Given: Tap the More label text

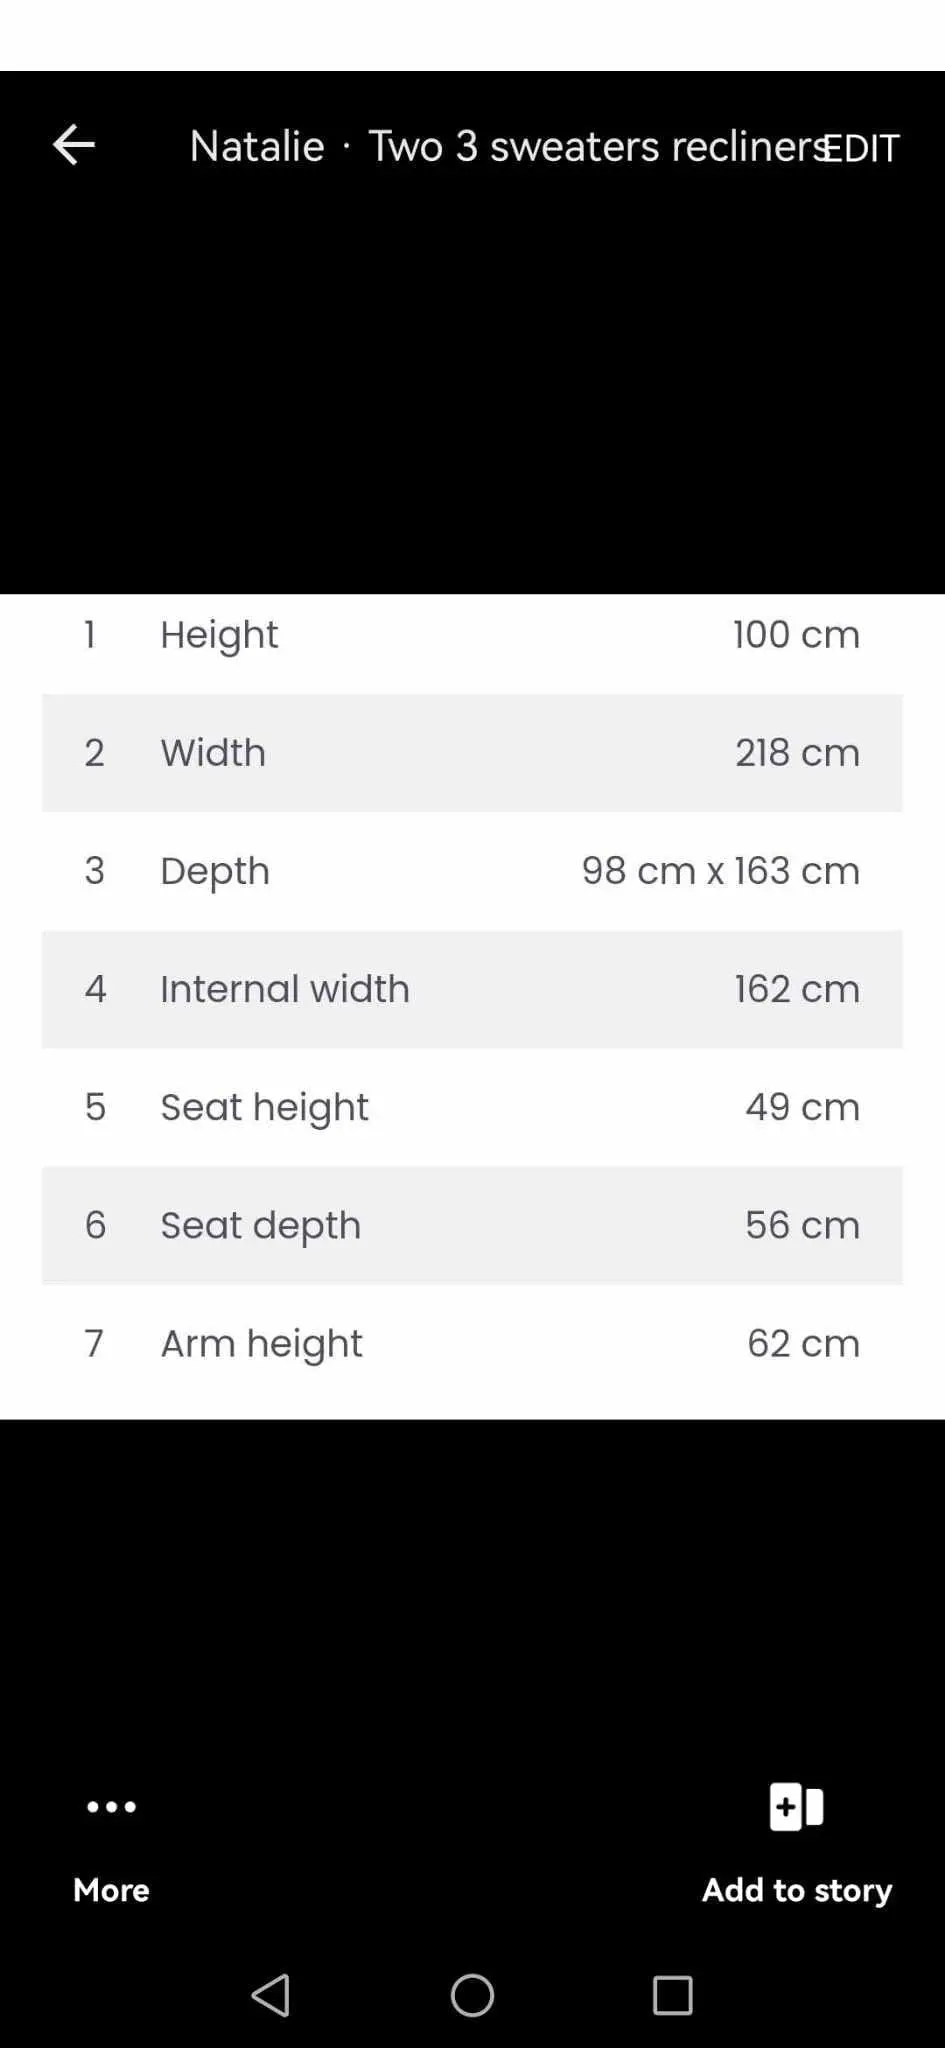Looking at the screenshot, I should (x=111, y=1889).
